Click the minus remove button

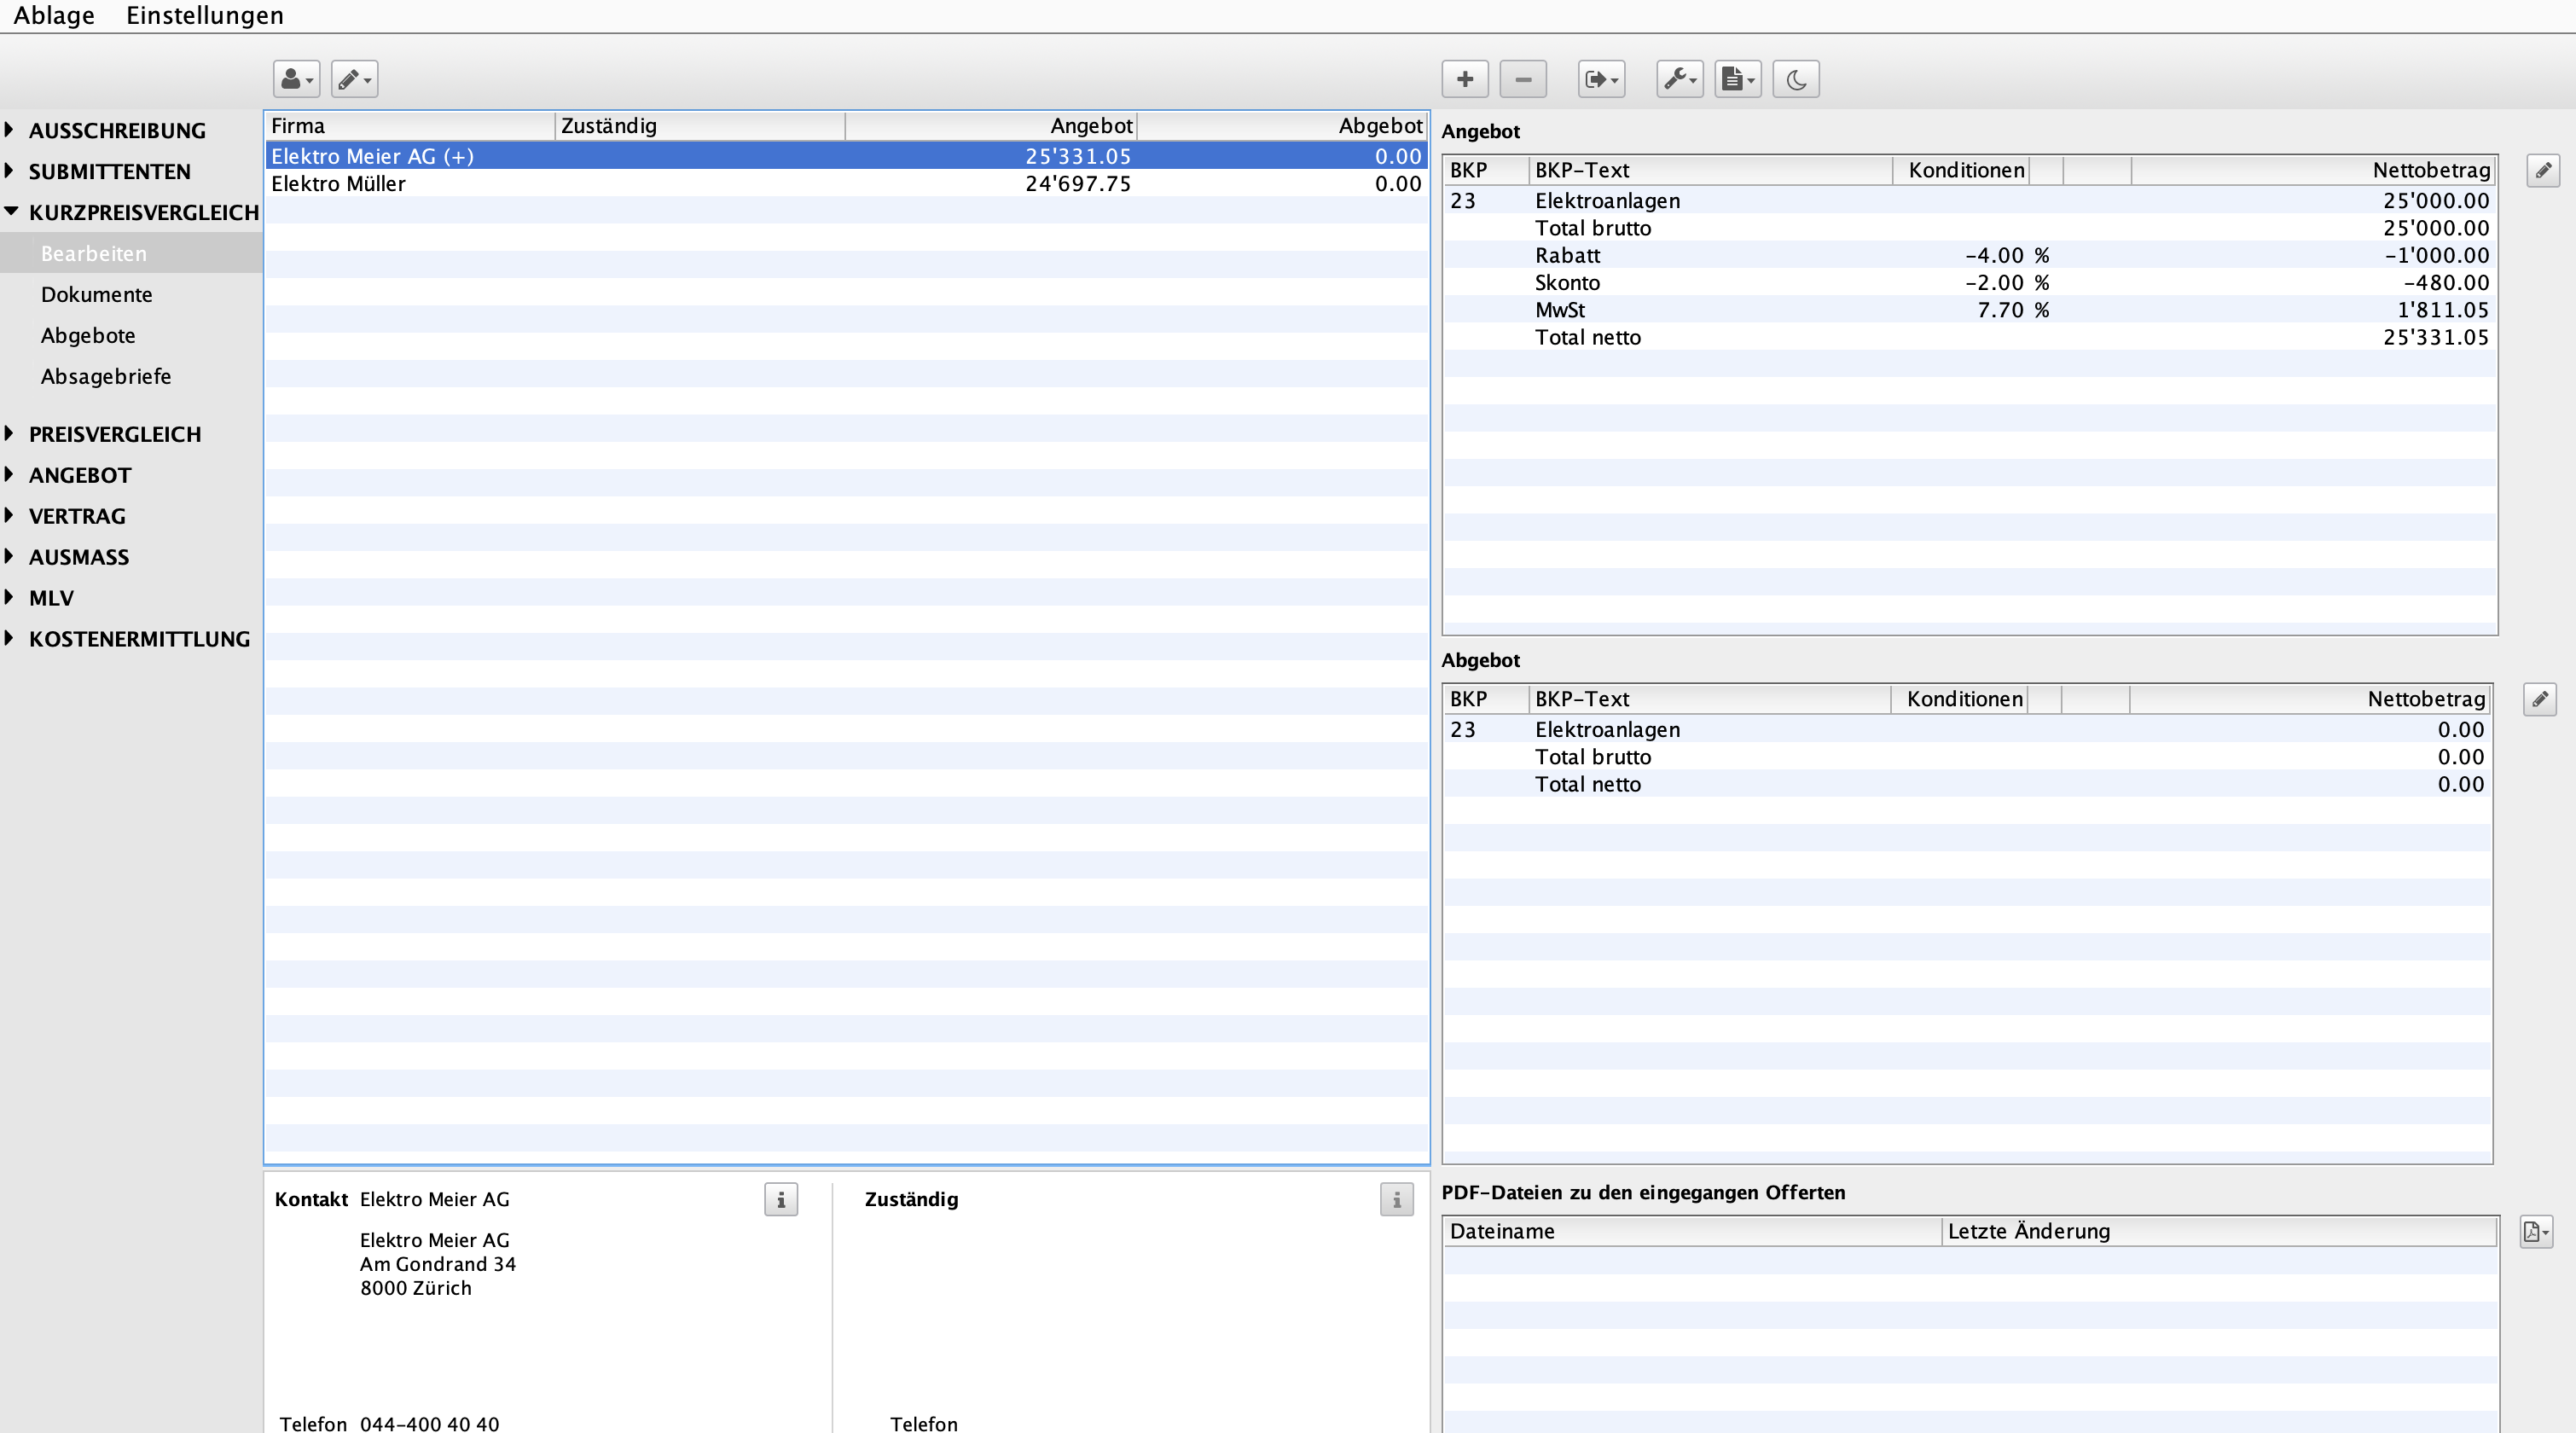pyautogui.click(x=1522, y=79)
